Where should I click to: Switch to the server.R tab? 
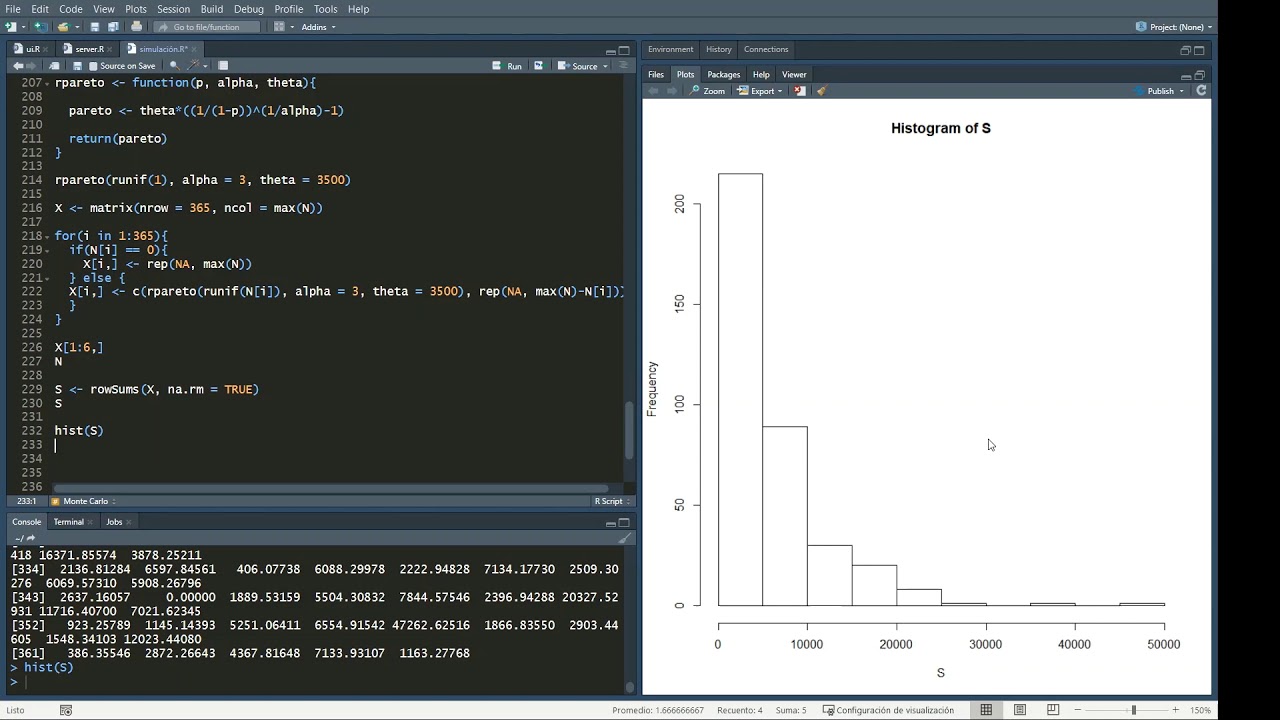pyautogui.click(x=89, y=49)
